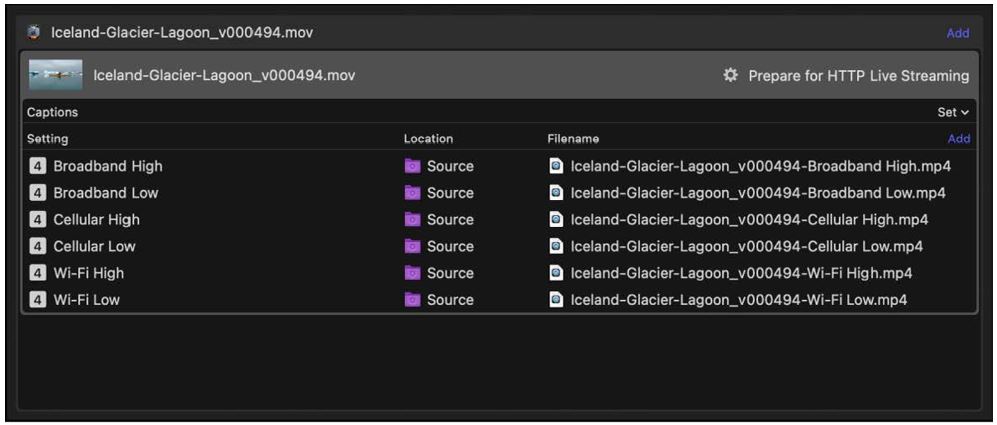Click the purple Source folder icon for Broadband Low
The height and width of the screenshot is (425, 997).
[412, 193]
